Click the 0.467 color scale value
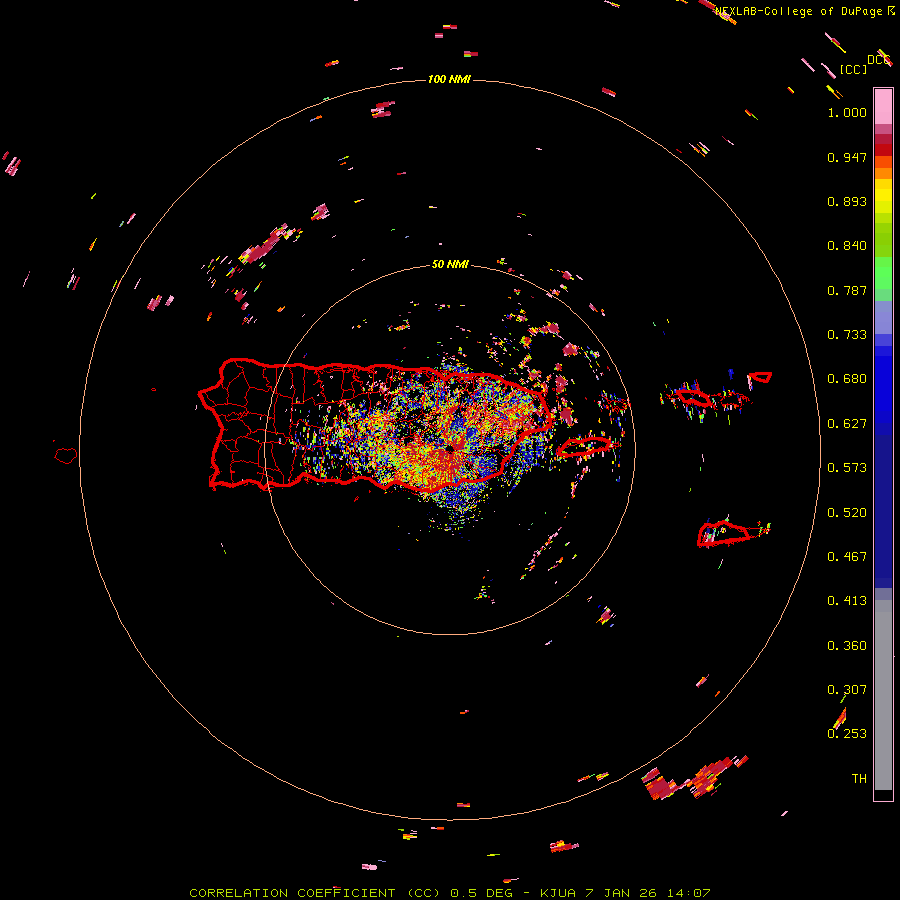 coord(847,557)
